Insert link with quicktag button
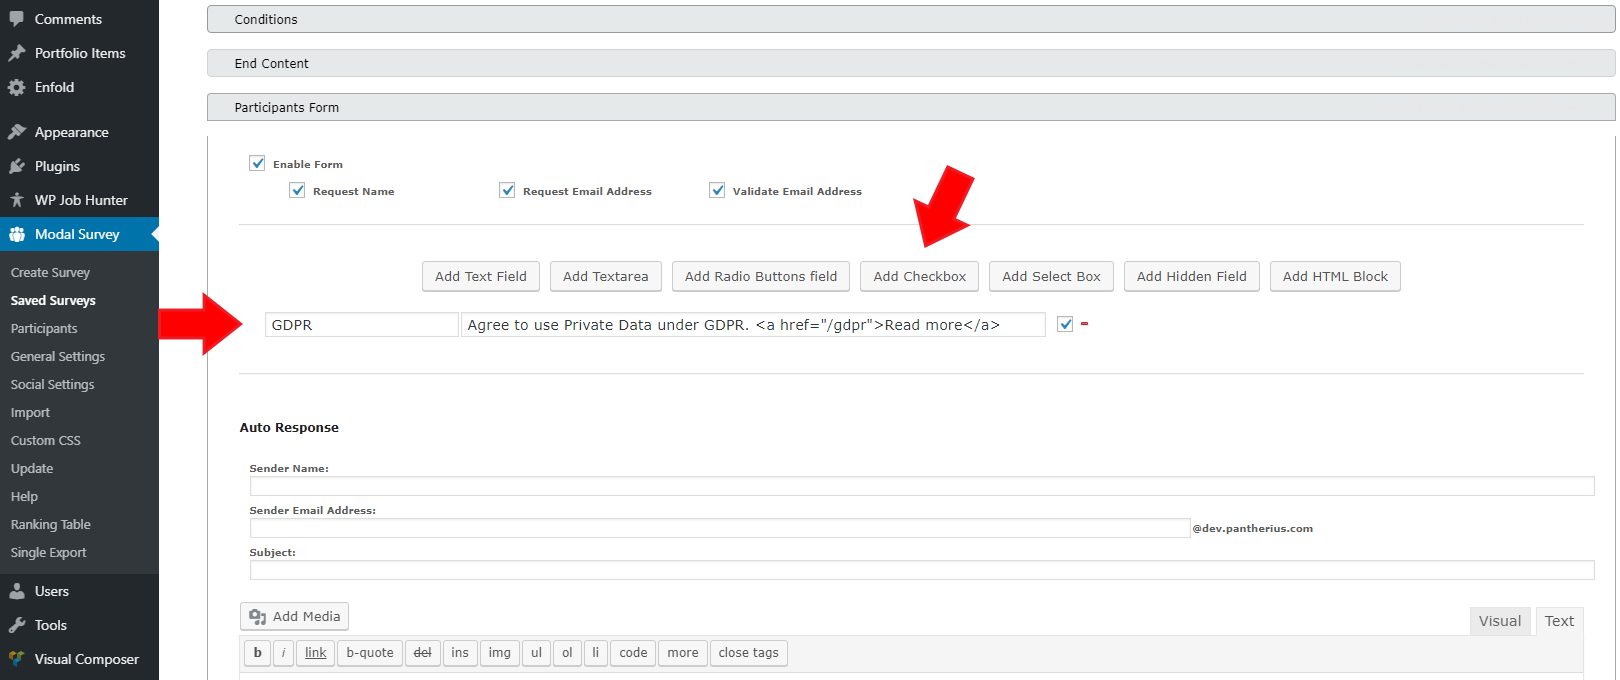Viewport: 1620px width, 680px height. [316, 653]
